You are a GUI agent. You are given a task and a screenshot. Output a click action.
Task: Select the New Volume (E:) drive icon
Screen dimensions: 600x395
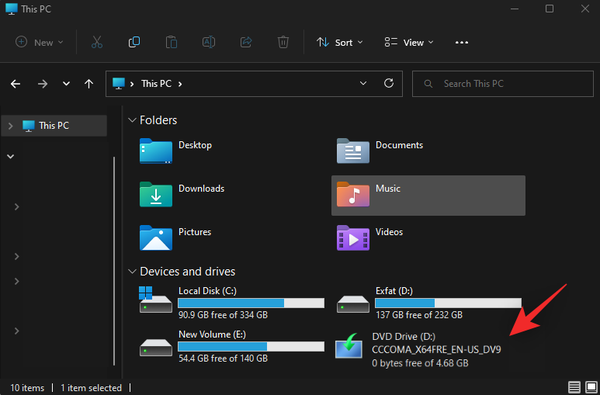[156, 347]
